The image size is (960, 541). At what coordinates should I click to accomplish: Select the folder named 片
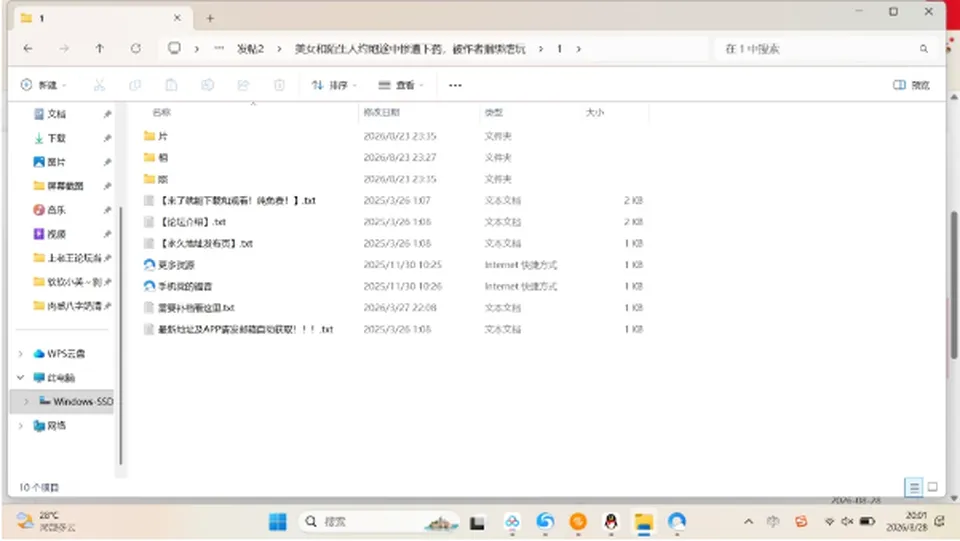click(x=162, y=136)
